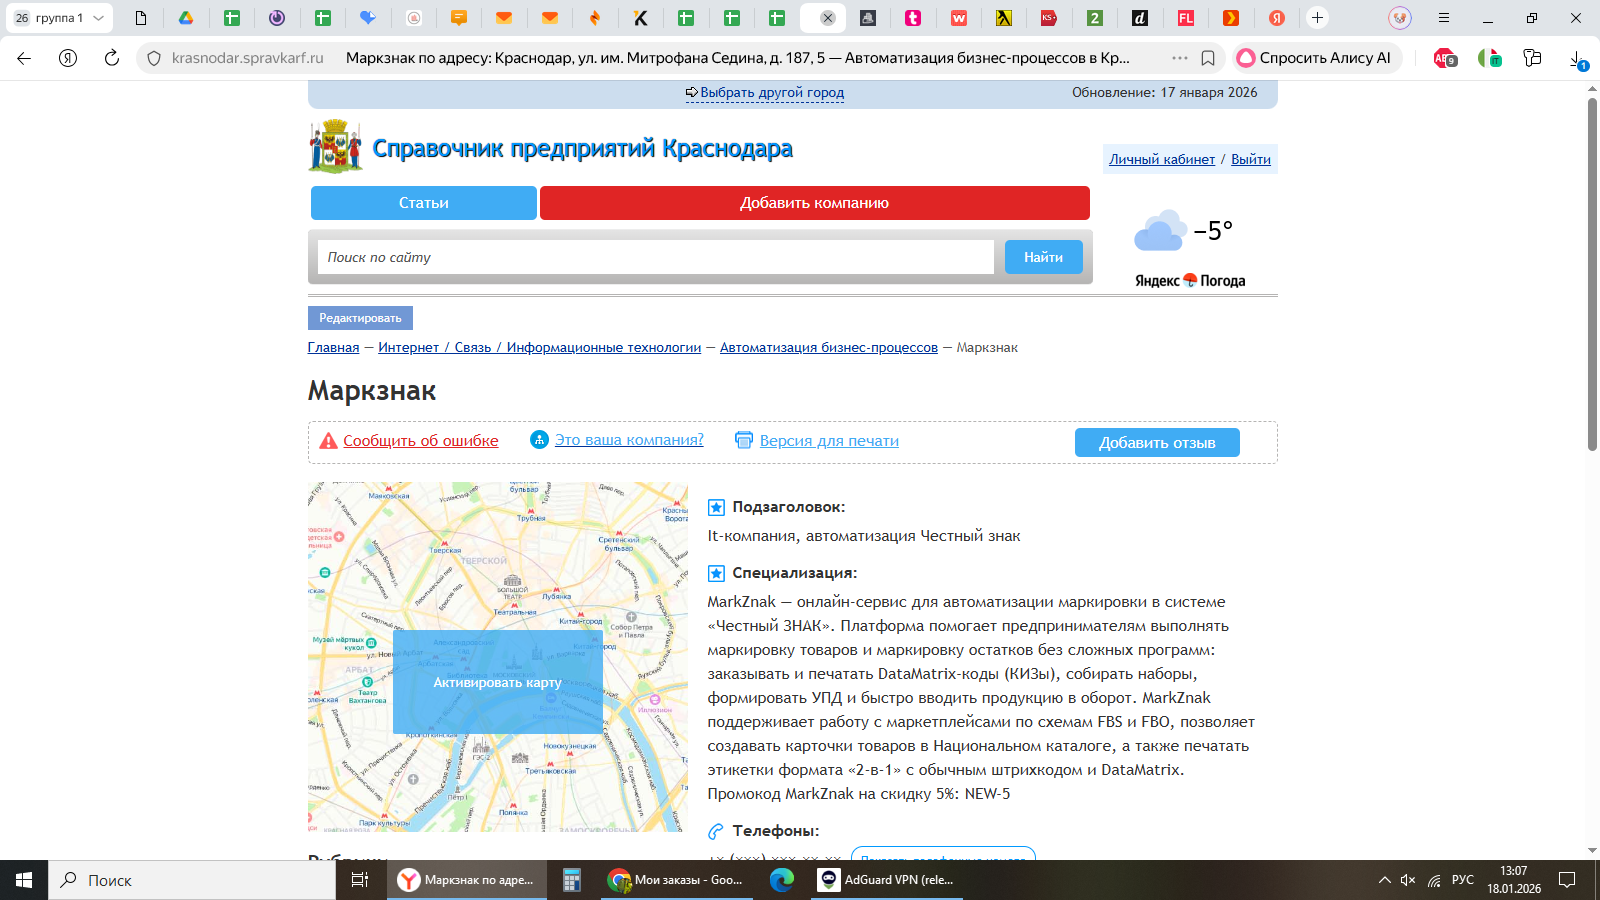Switch to the black d-logo tab
The image size is (1600, 900).
coord(1140,18)
